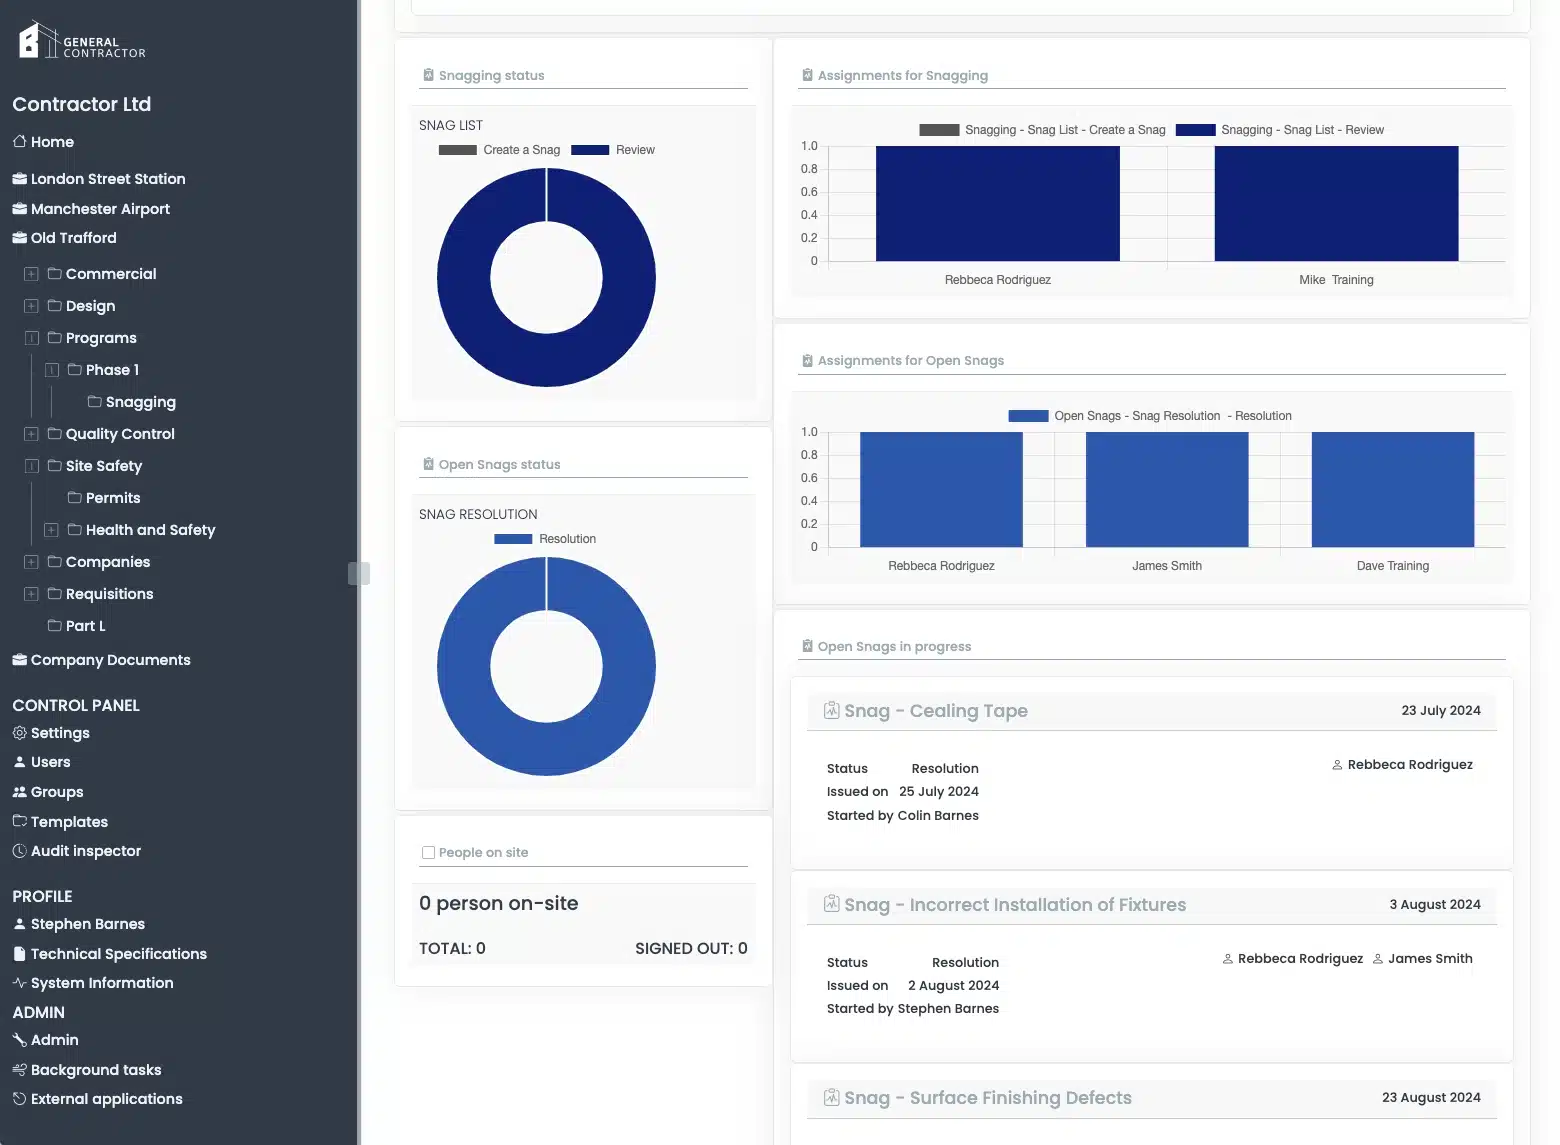Click the Snagging folder icon in tree

click(x=94, y=401)
